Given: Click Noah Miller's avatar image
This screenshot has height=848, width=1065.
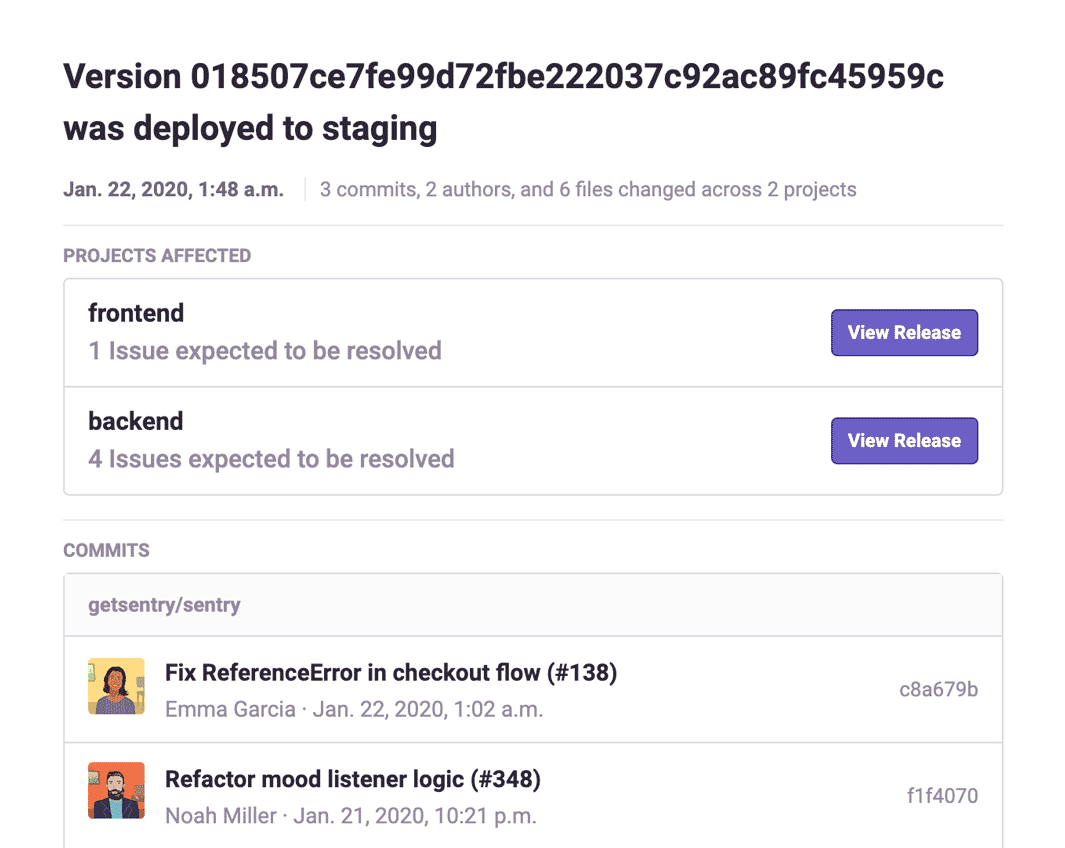Looking at the screenshot, I should 116,791.
